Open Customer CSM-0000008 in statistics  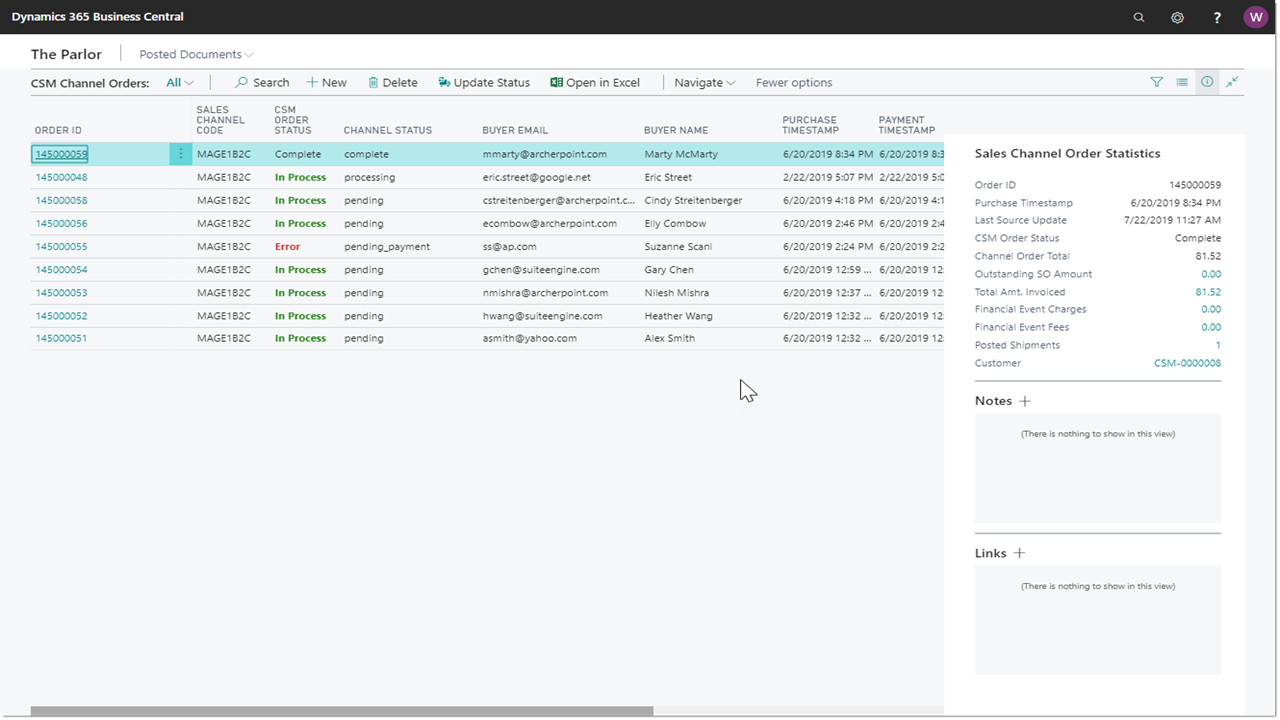(1187, 363)
